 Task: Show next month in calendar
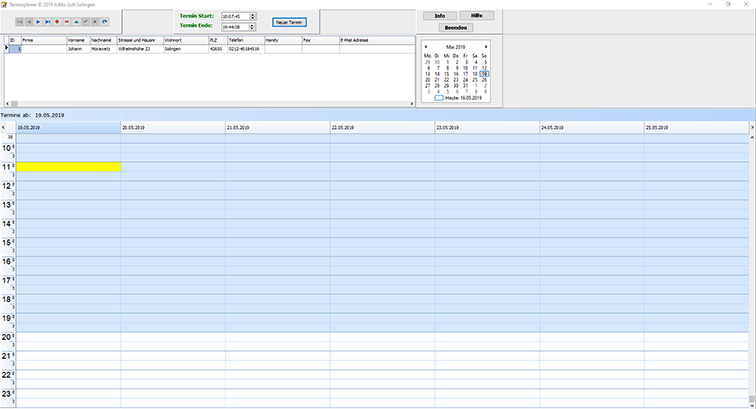pos(487,46)
